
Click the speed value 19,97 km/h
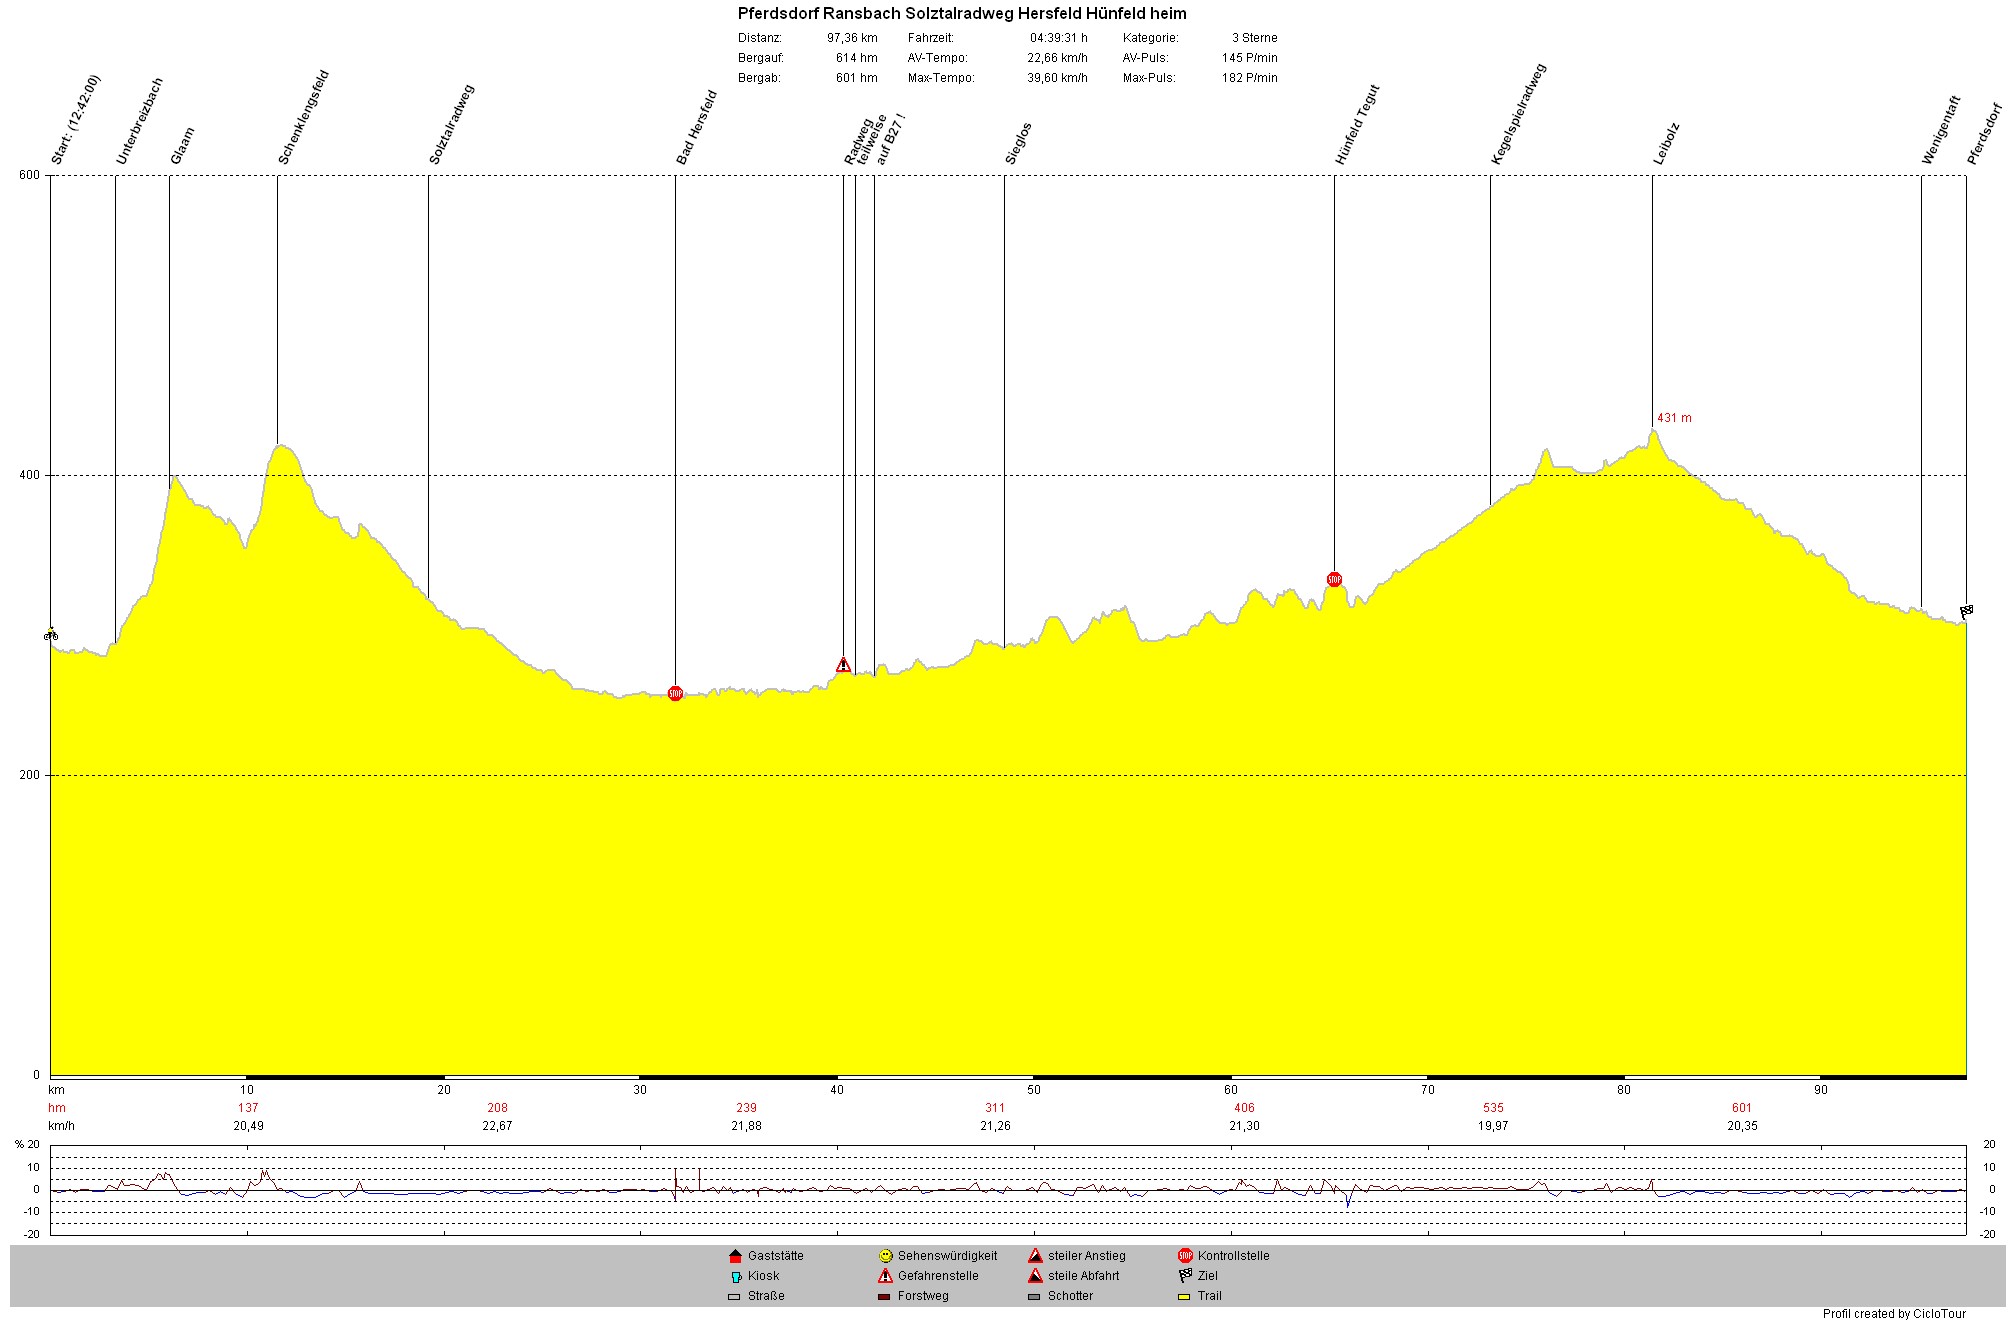point(1493,1126)
